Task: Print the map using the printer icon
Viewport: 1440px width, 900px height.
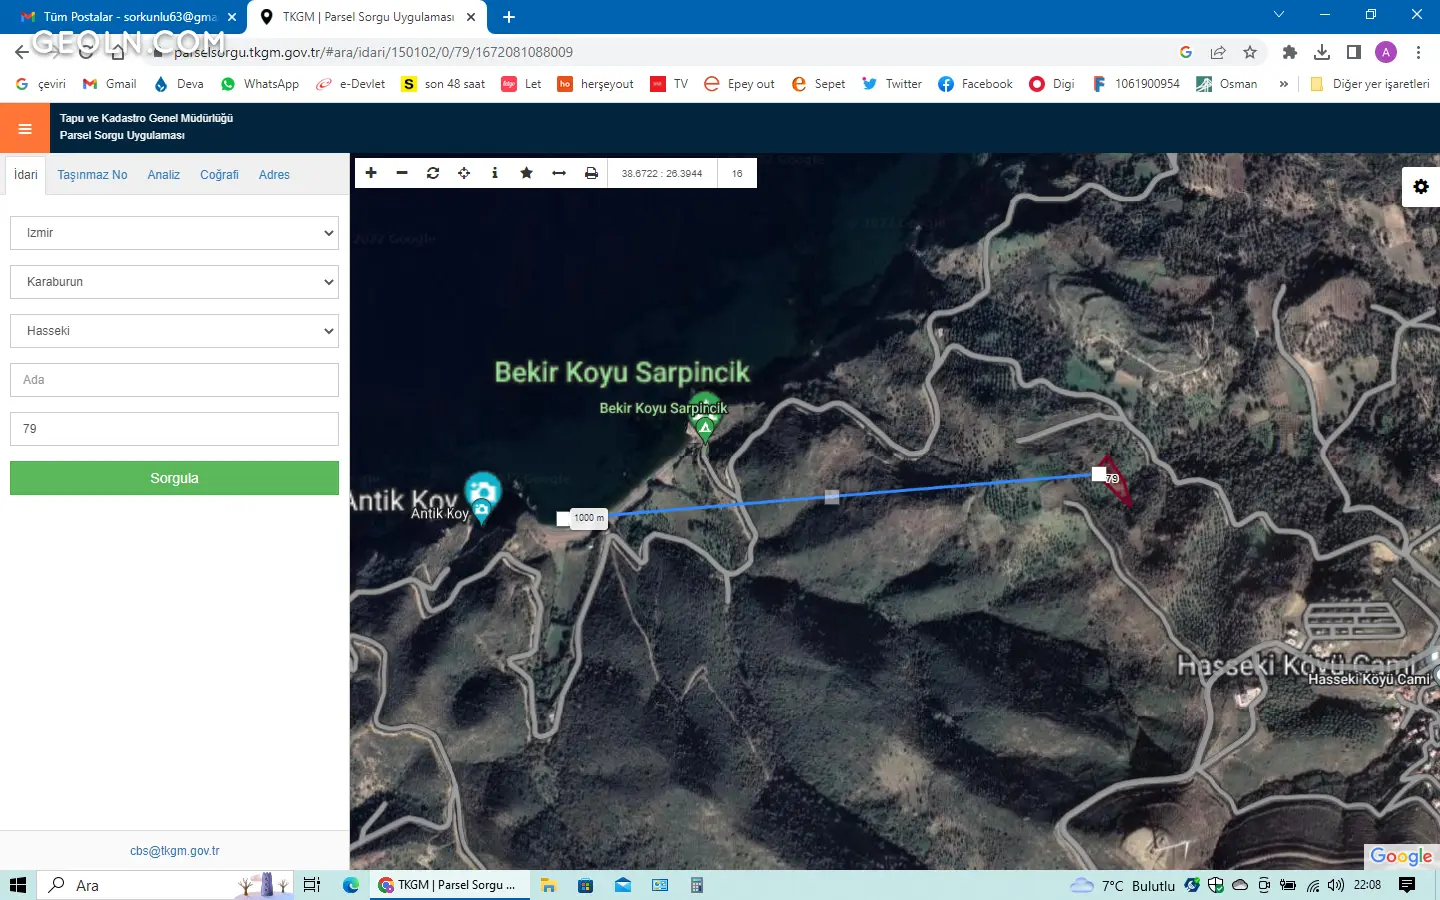Action: pyautogui.click(x=591, y=173)
